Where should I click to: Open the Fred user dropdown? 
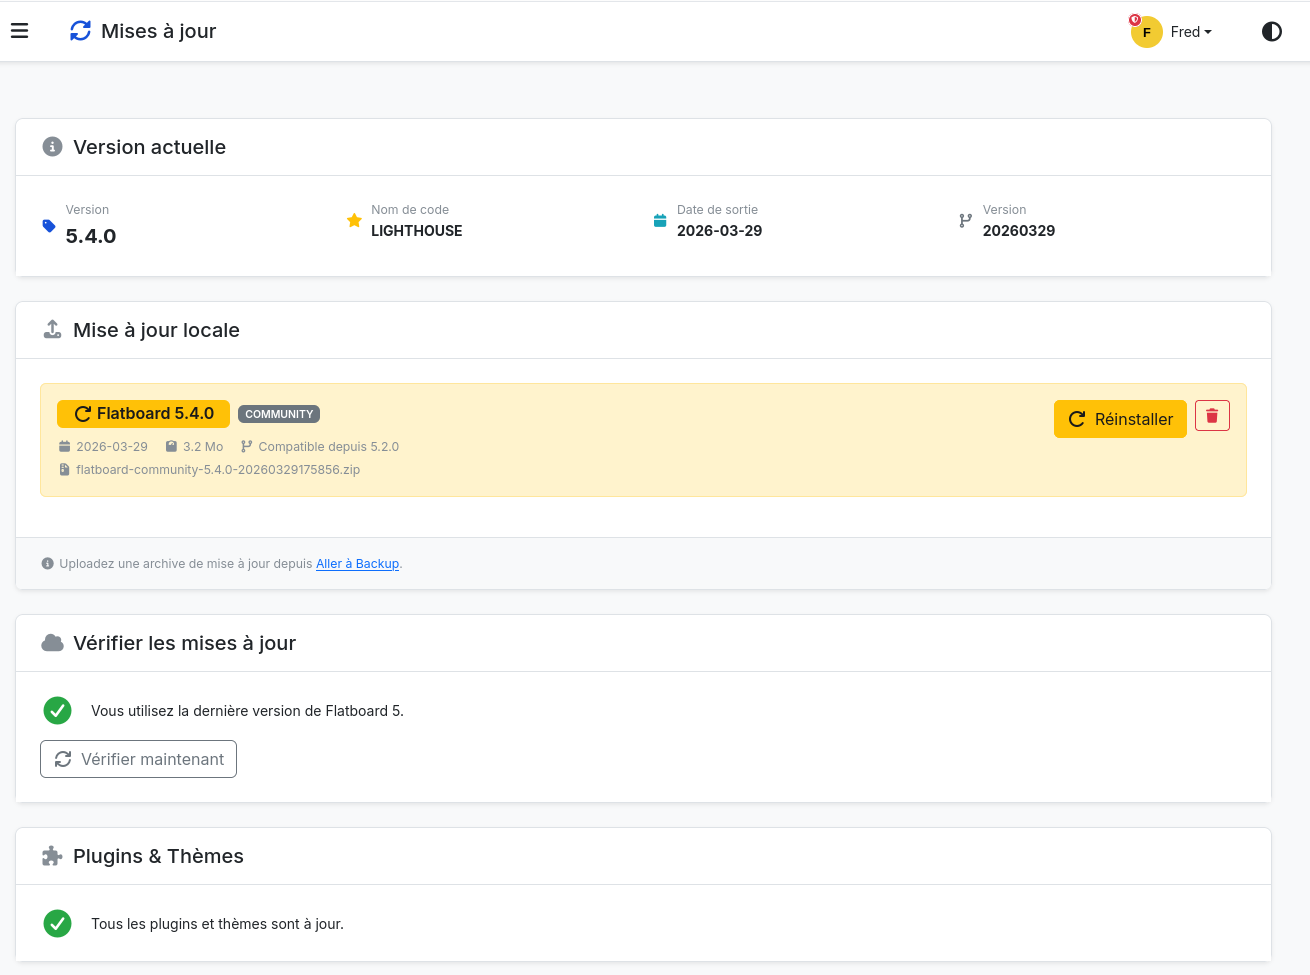tap(1190, 32)
